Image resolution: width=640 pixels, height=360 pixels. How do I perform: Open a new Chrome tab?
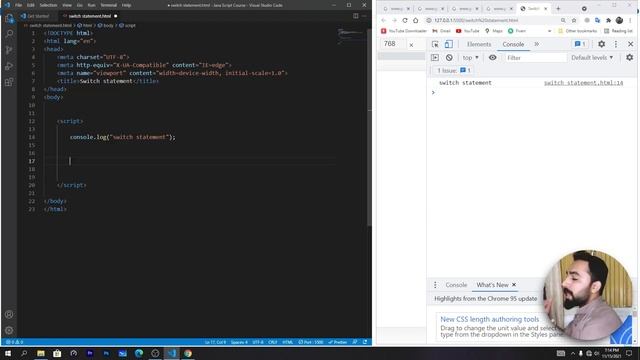(558, 9)
